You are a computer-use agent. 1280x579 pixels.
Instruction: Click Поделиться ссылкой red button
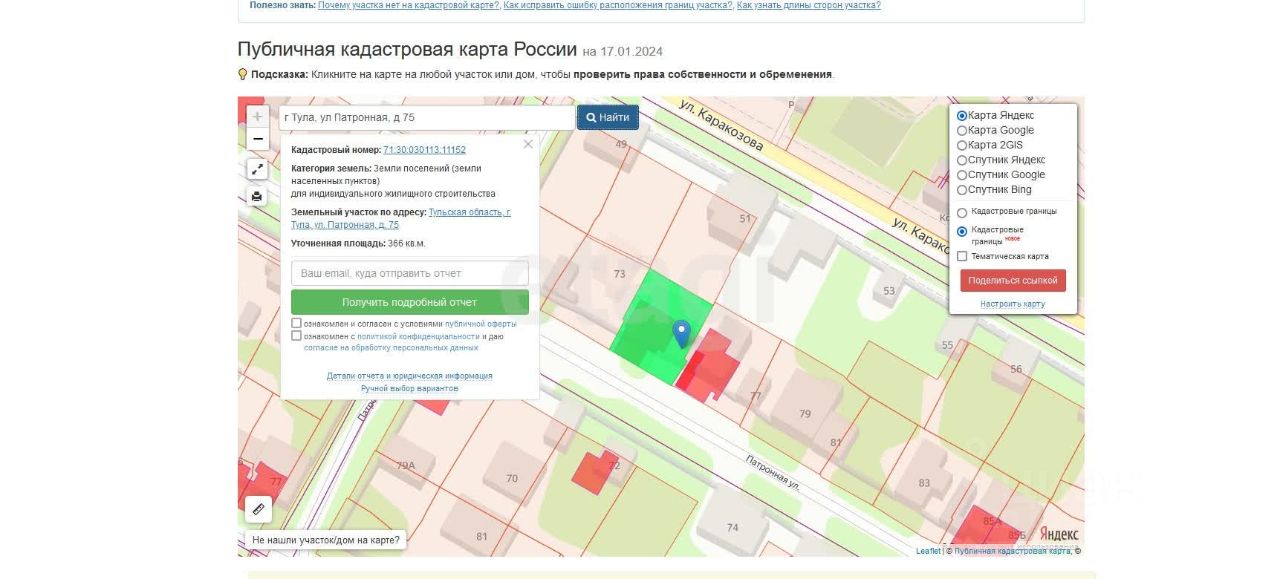[1013, 281]
